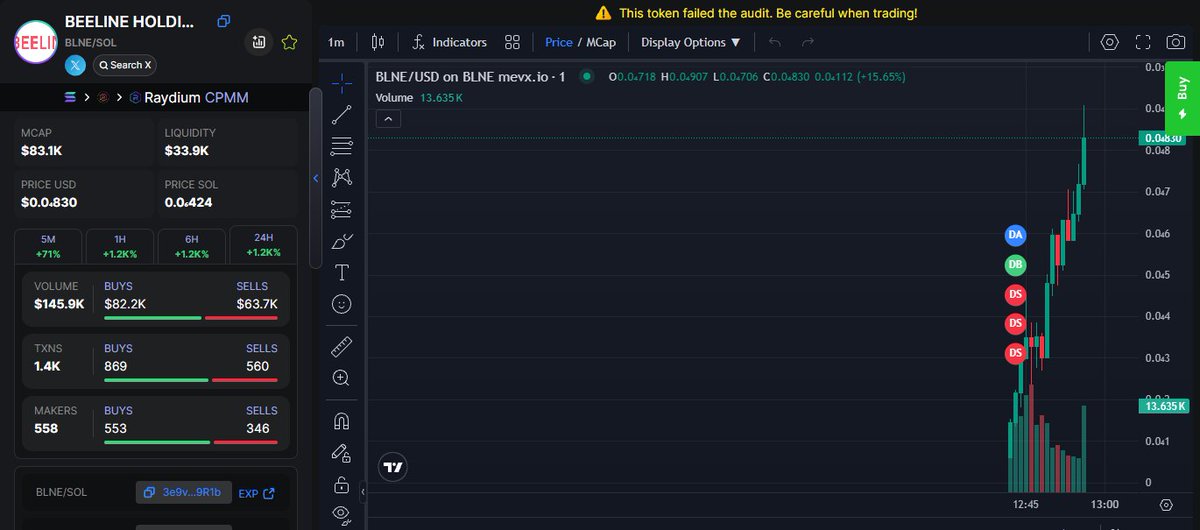The height and width of the screenshot is (530, 1200).
Task: Add token to favorites with star icon
Action: pyautogui.click(x=289, y=42)
